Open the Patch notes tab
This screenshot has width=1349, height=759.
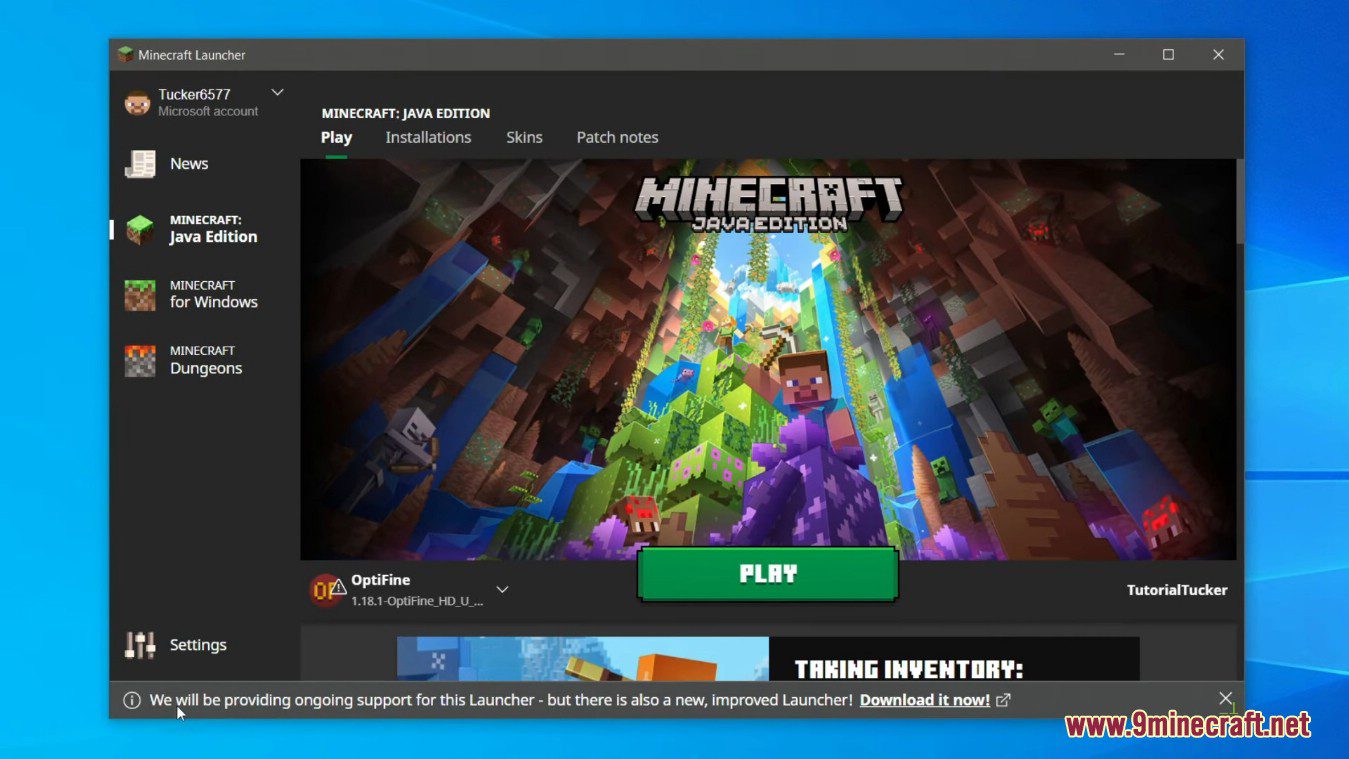(617, 137)
